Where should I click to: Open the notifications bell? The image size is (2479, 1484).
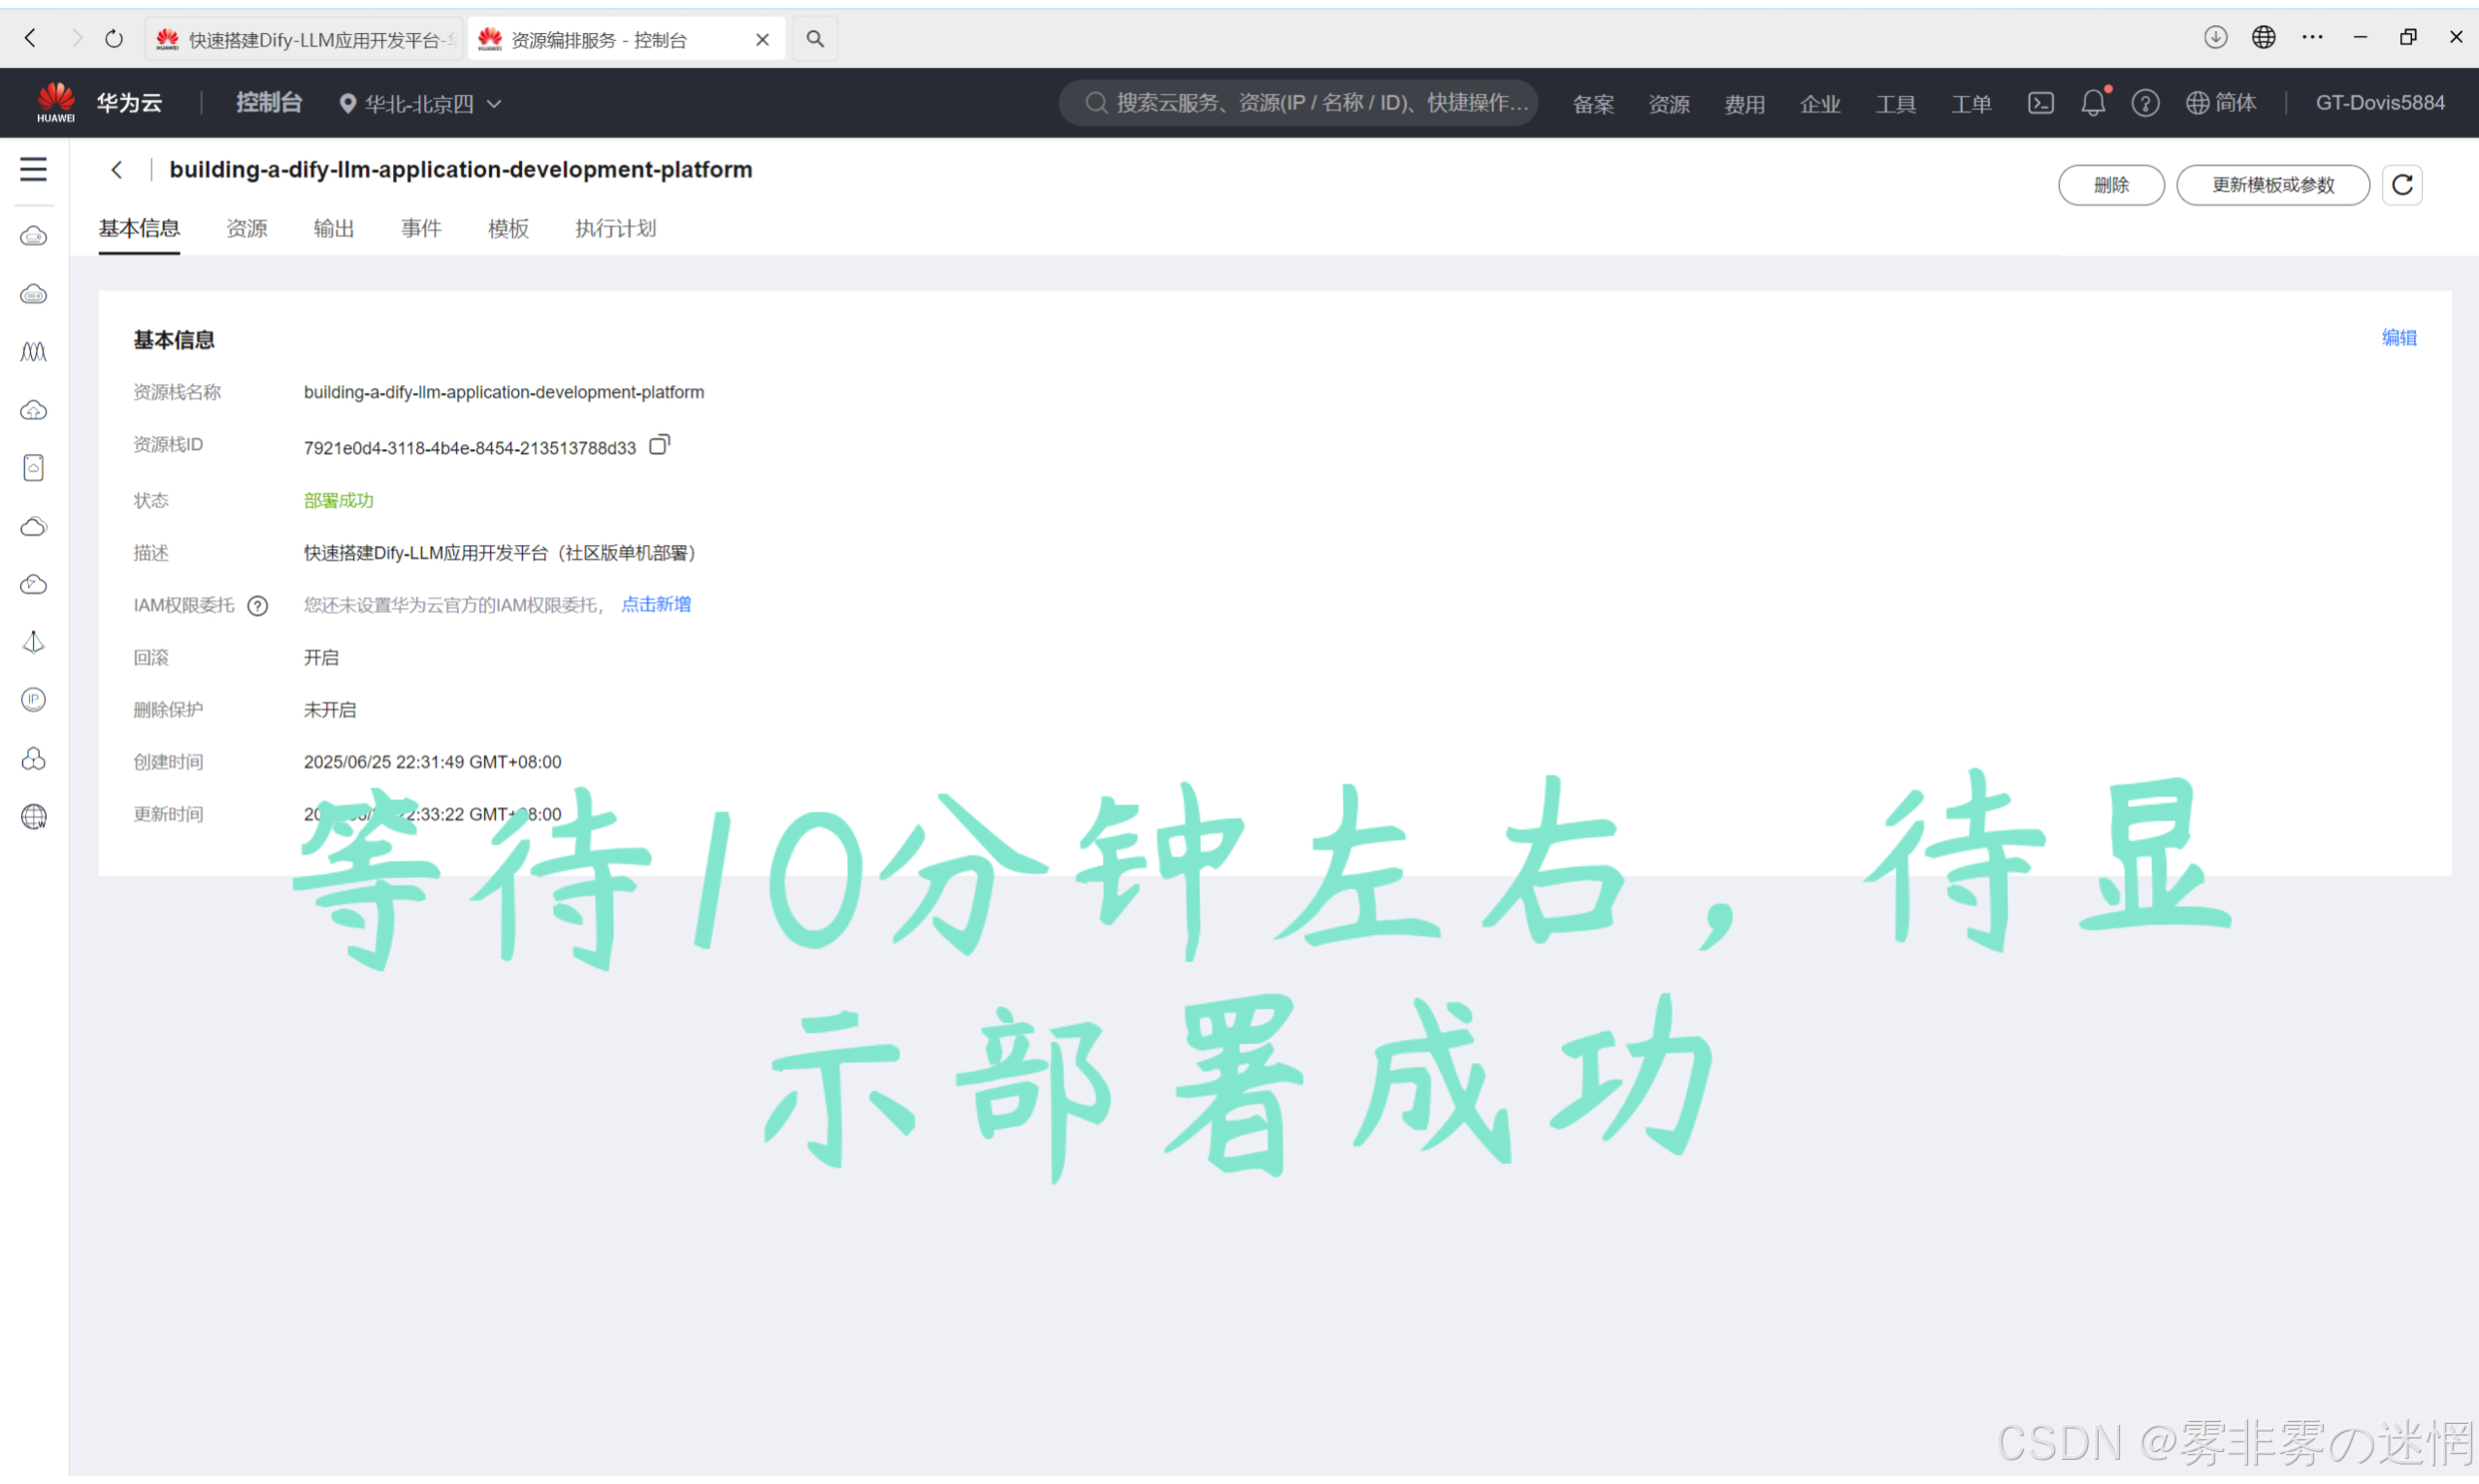tap(2092, 103)
